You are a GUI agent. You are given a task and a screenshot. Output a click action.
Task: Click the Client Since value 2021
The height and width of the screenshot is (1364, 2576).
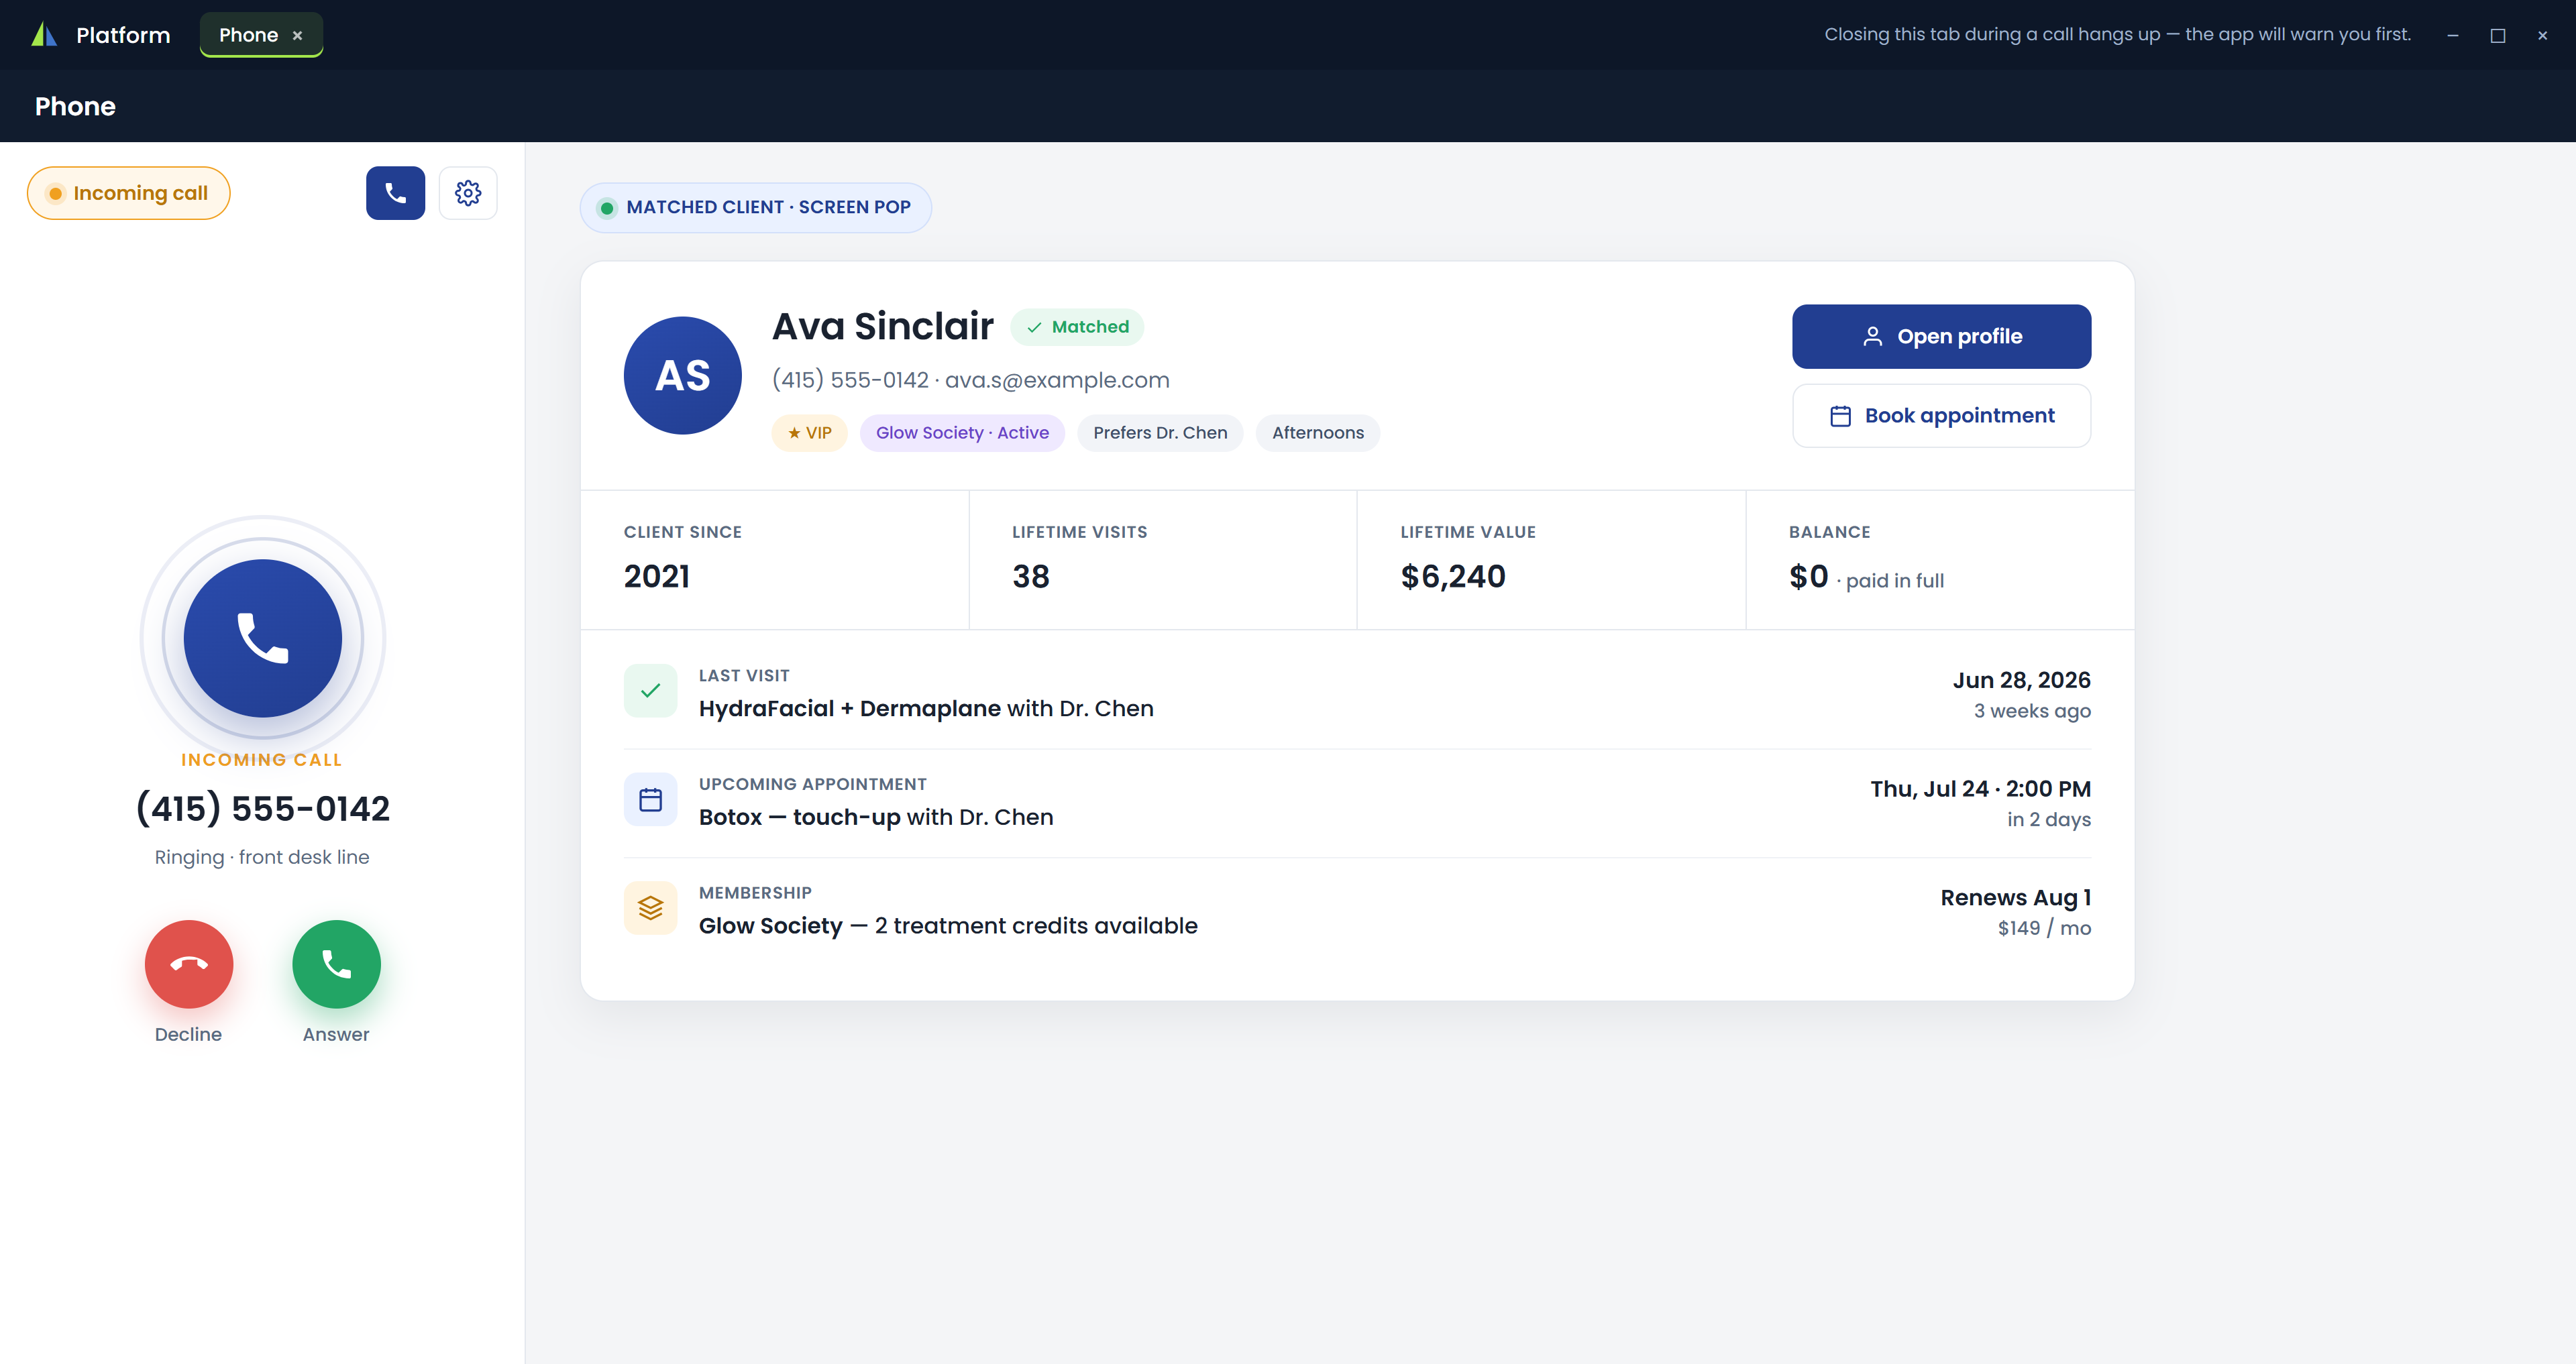657,577
